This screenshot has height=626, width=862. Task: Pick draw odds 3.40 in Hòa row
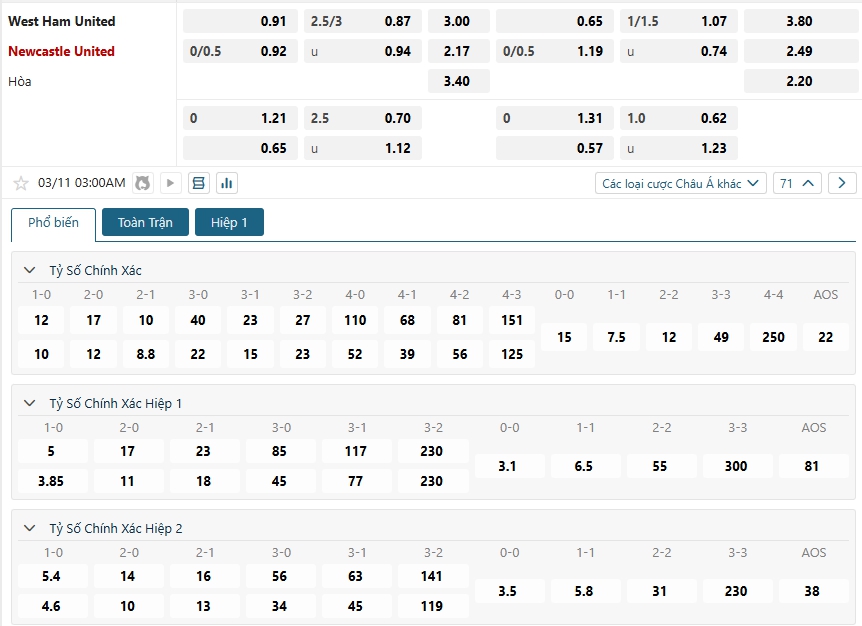[x=456, y=81]
